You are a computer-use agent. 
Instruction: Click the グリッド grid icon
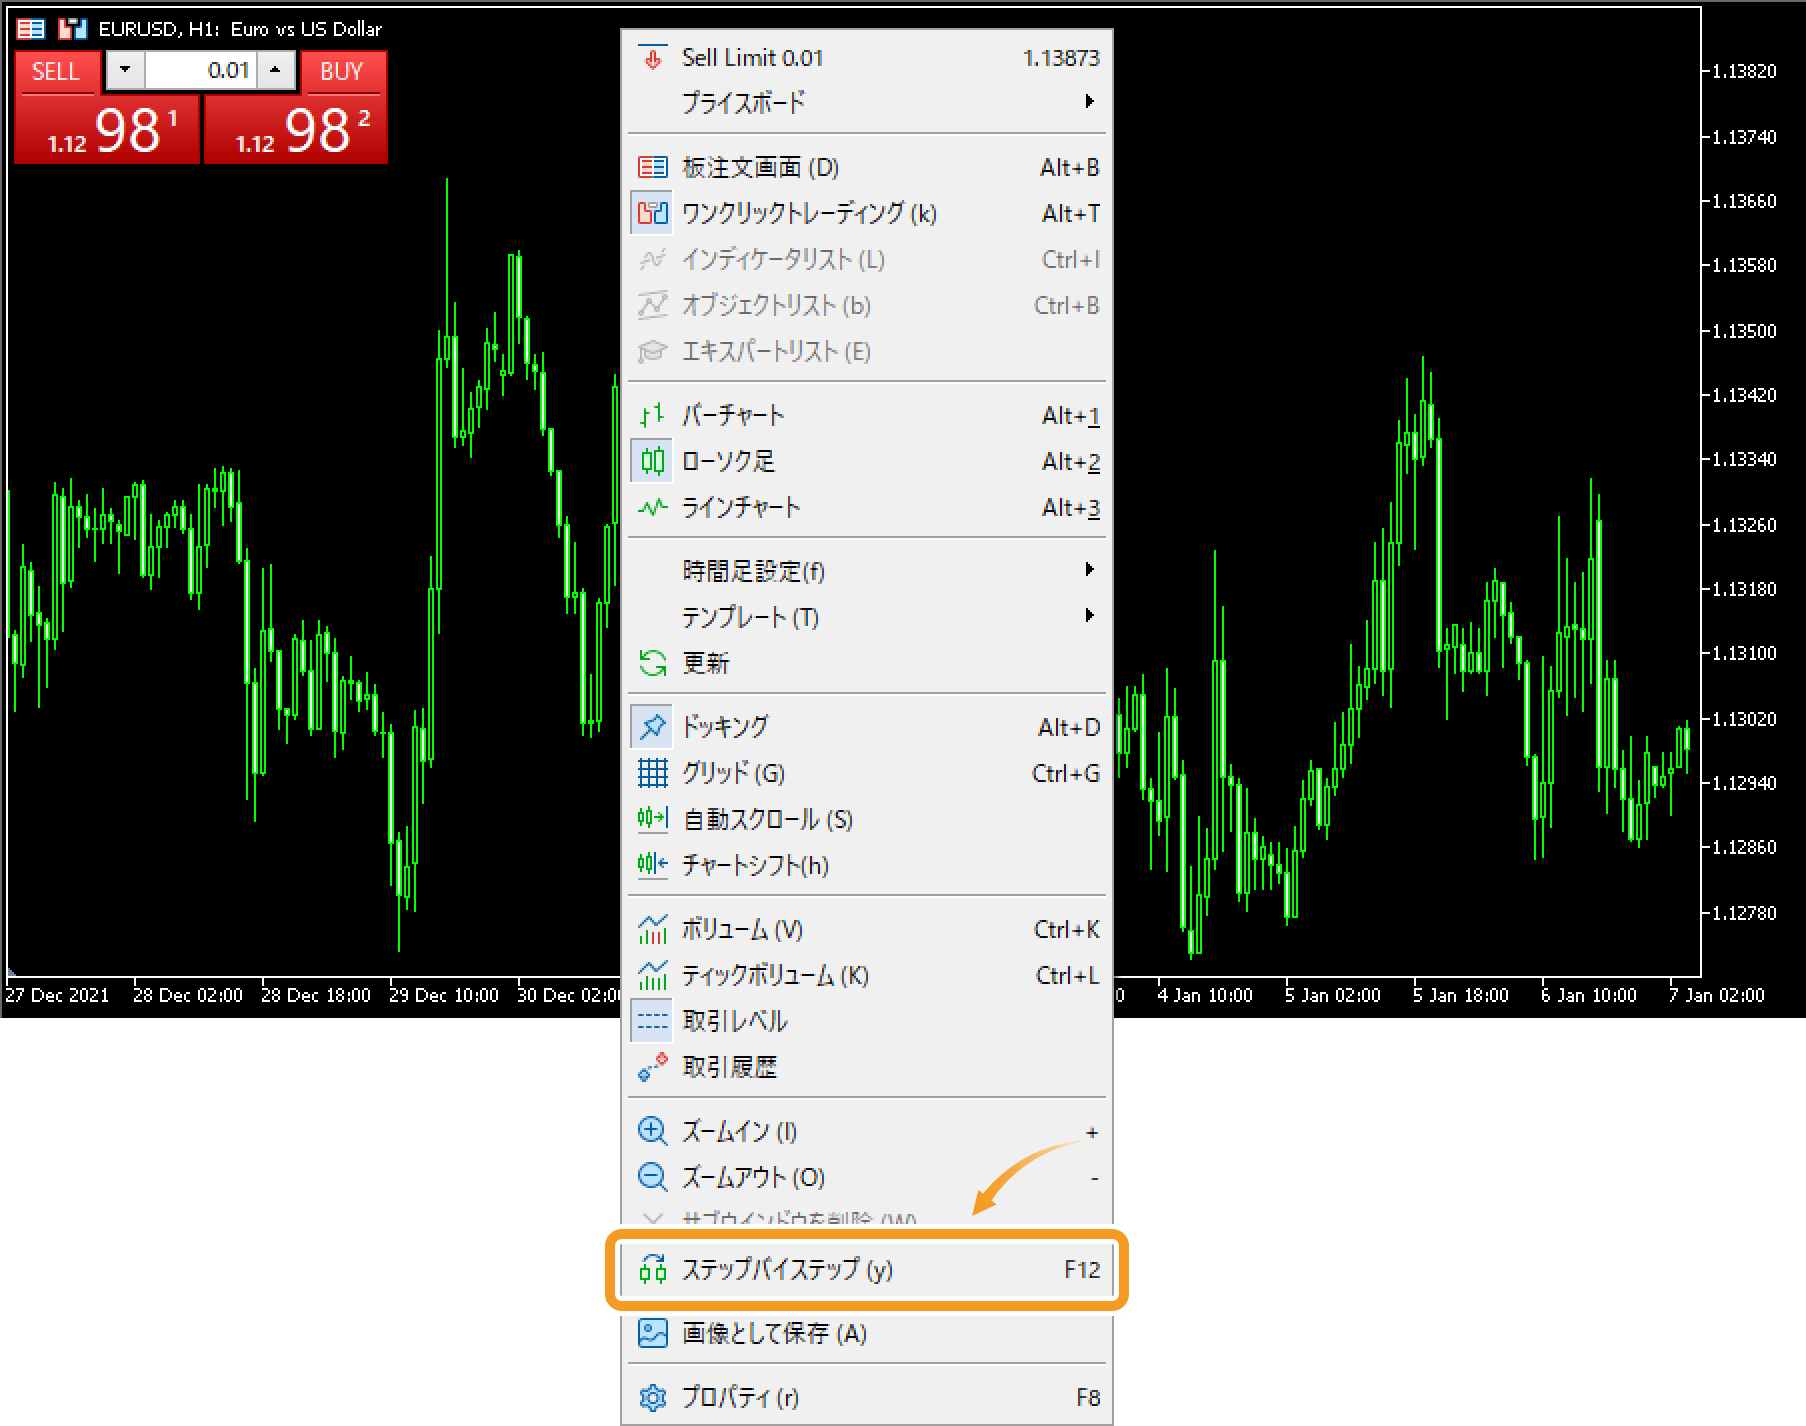coord(652,773)
